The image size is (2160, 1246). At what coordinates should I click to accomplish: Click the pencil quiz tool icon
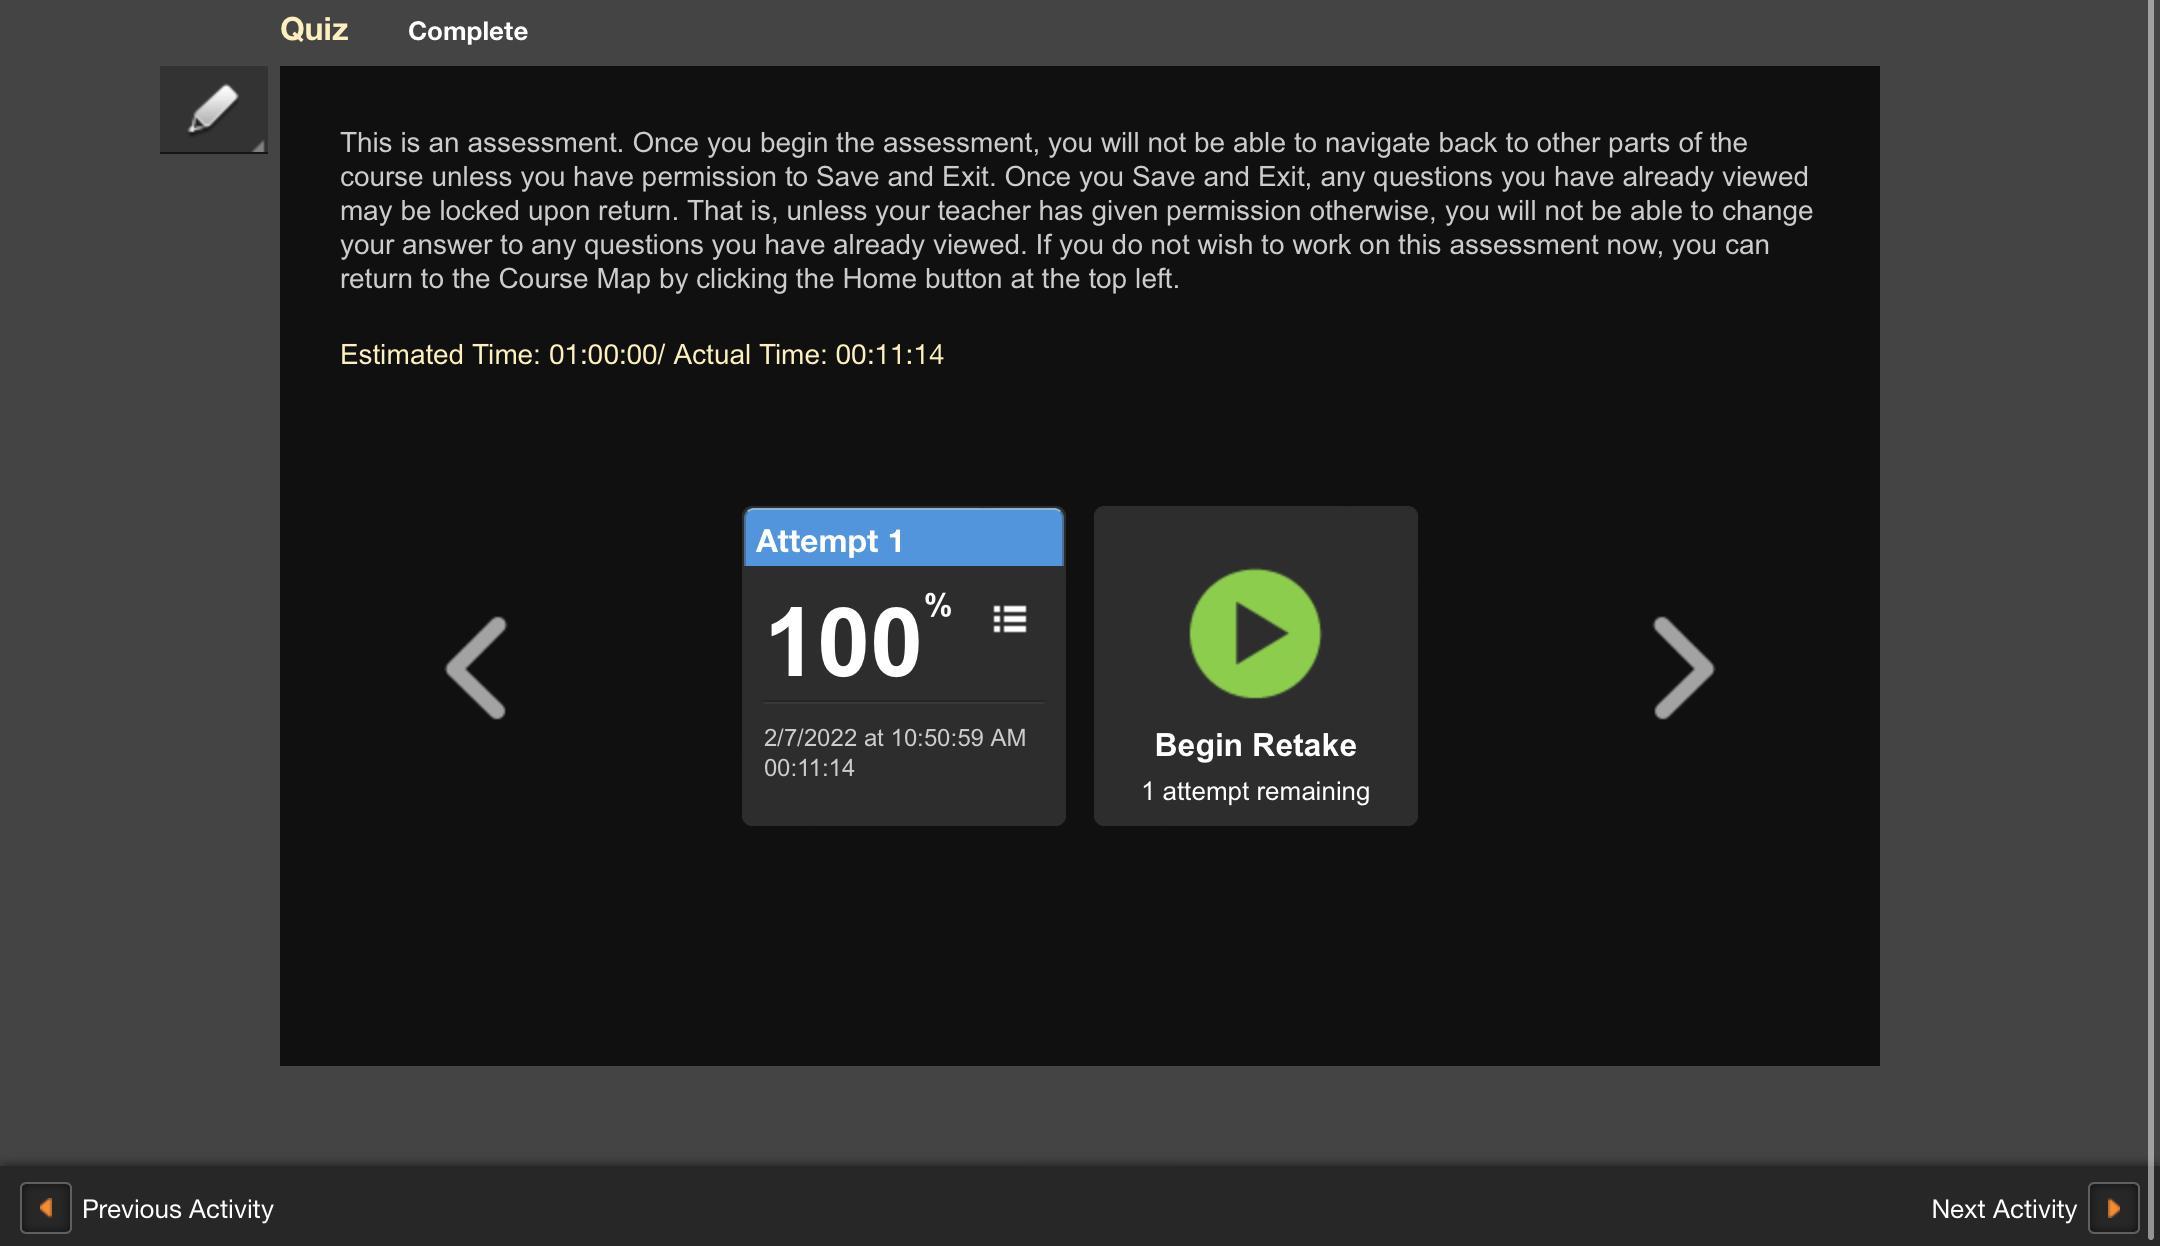(213, 108)
